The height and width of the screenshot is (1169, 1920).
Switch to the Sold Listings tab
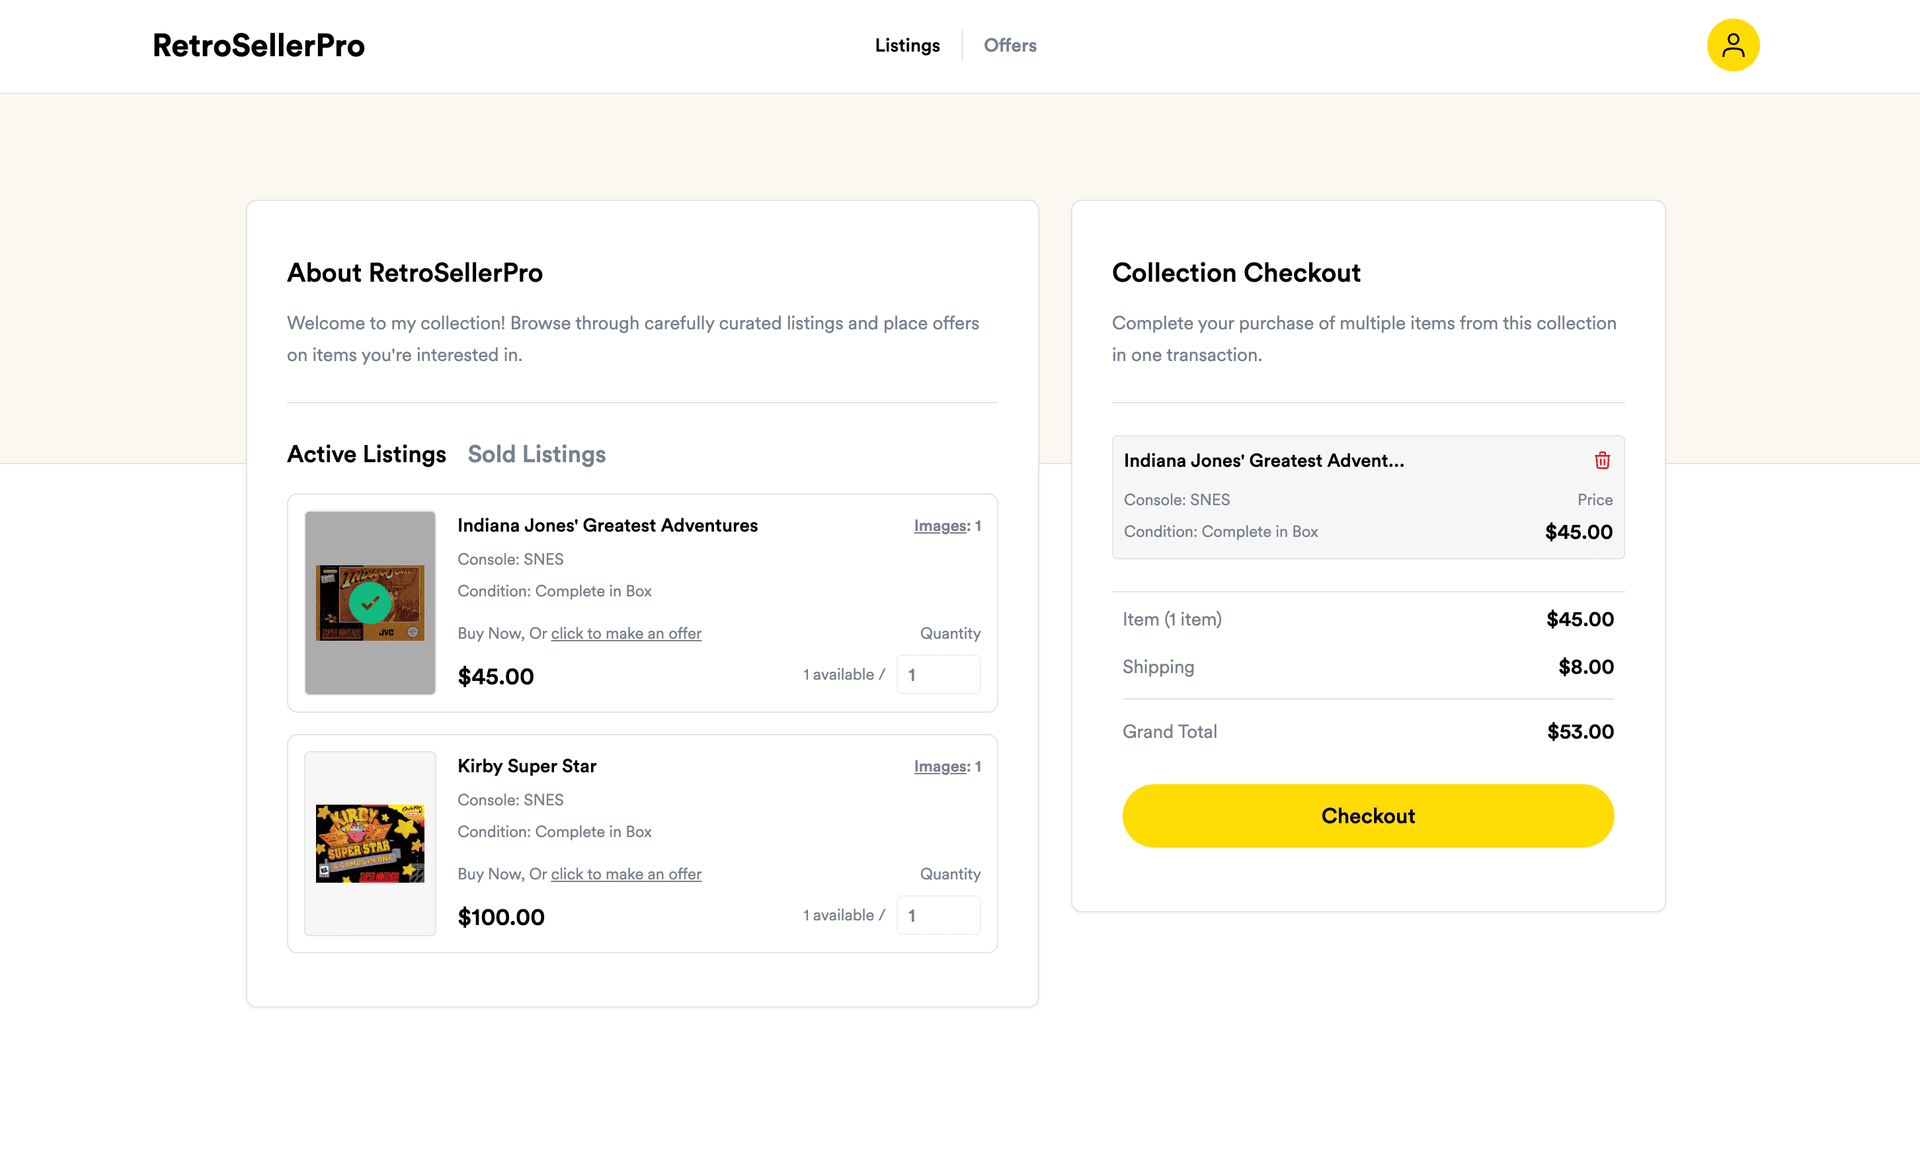pos(536,454)
